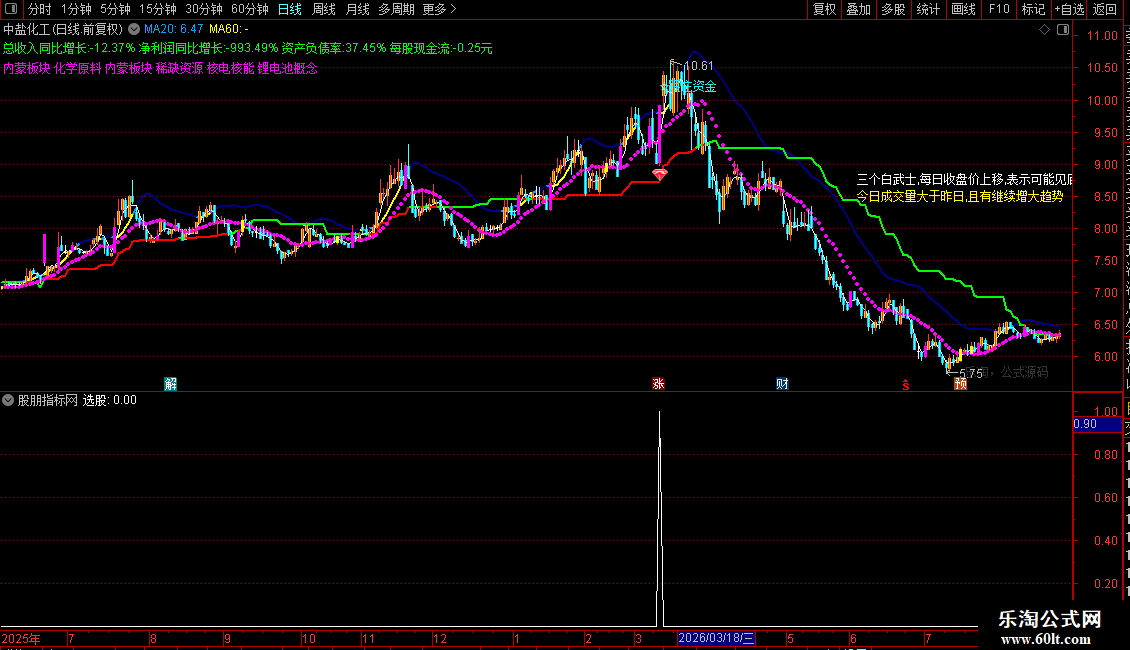Switch to the 日线 daily chart
The height and width of the screenshot is (650, 1130).
[x=290, y=9]
